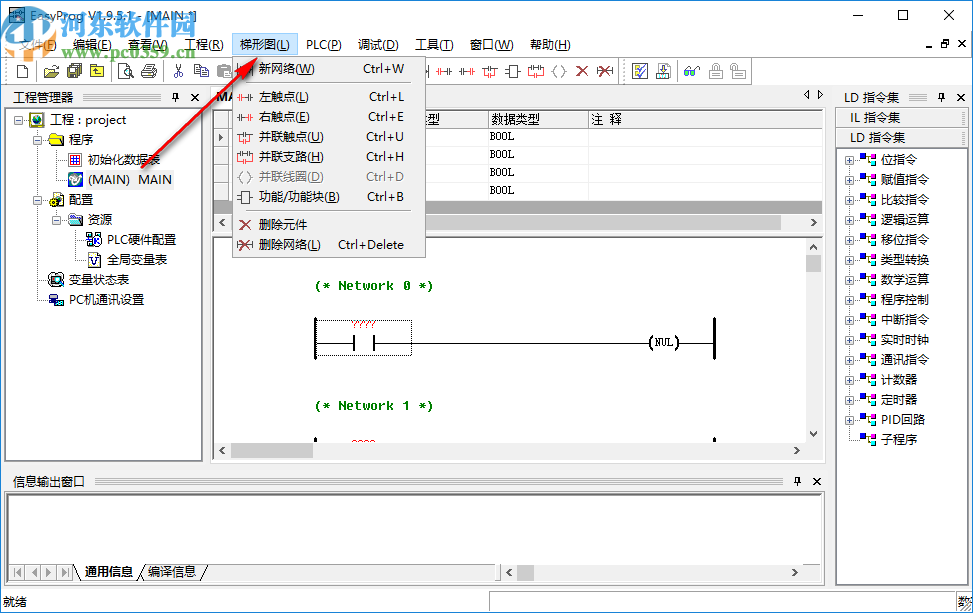Click the delete network toolbar icon
Image resolution: width=973 pixels, height=613 pixels.
[604, 71]
